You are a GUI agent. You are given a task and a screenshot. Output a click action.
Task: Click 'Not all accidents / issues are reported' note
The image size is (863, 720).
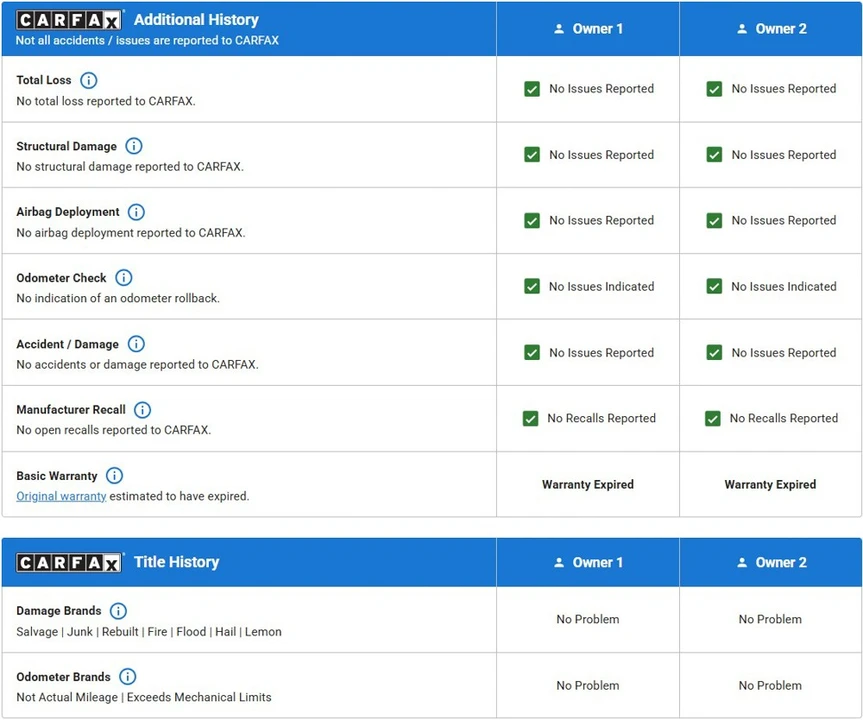pos(147,41)
